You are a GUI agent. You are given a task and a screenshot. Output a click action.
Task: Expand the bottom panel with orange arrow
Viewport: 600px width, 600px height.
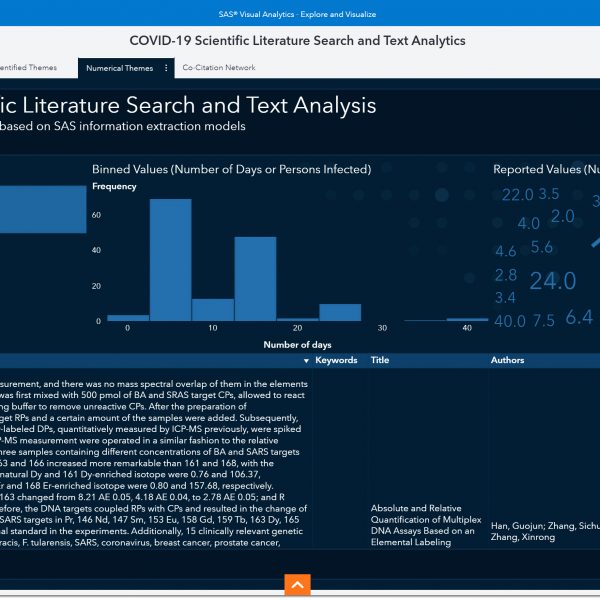[x=297, y=584]
